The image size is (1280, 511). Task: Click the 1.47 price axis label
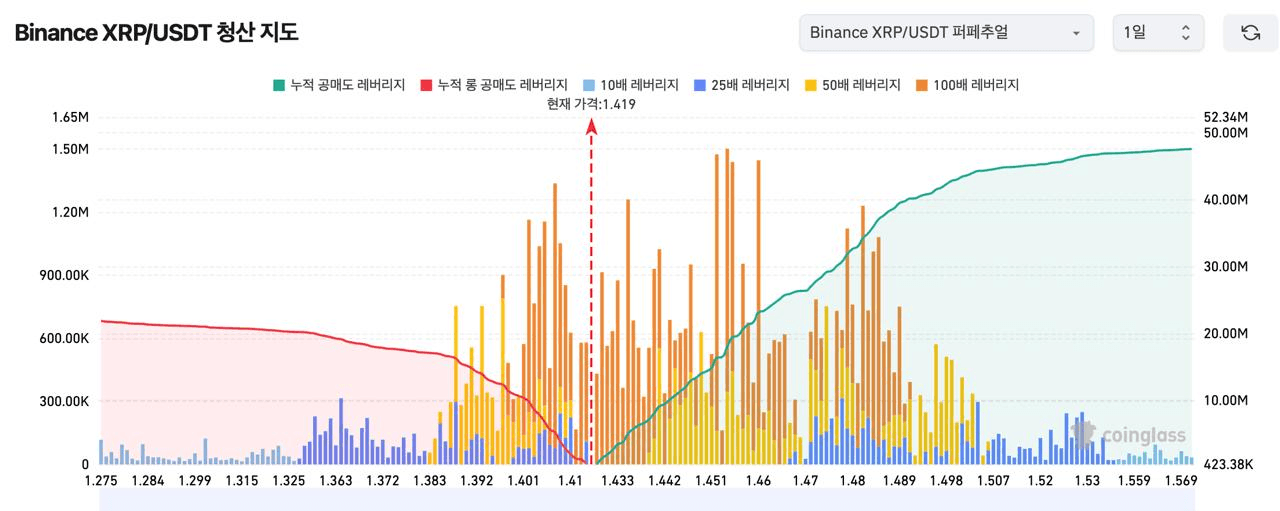pyautogui.click(x=805, y=481)
